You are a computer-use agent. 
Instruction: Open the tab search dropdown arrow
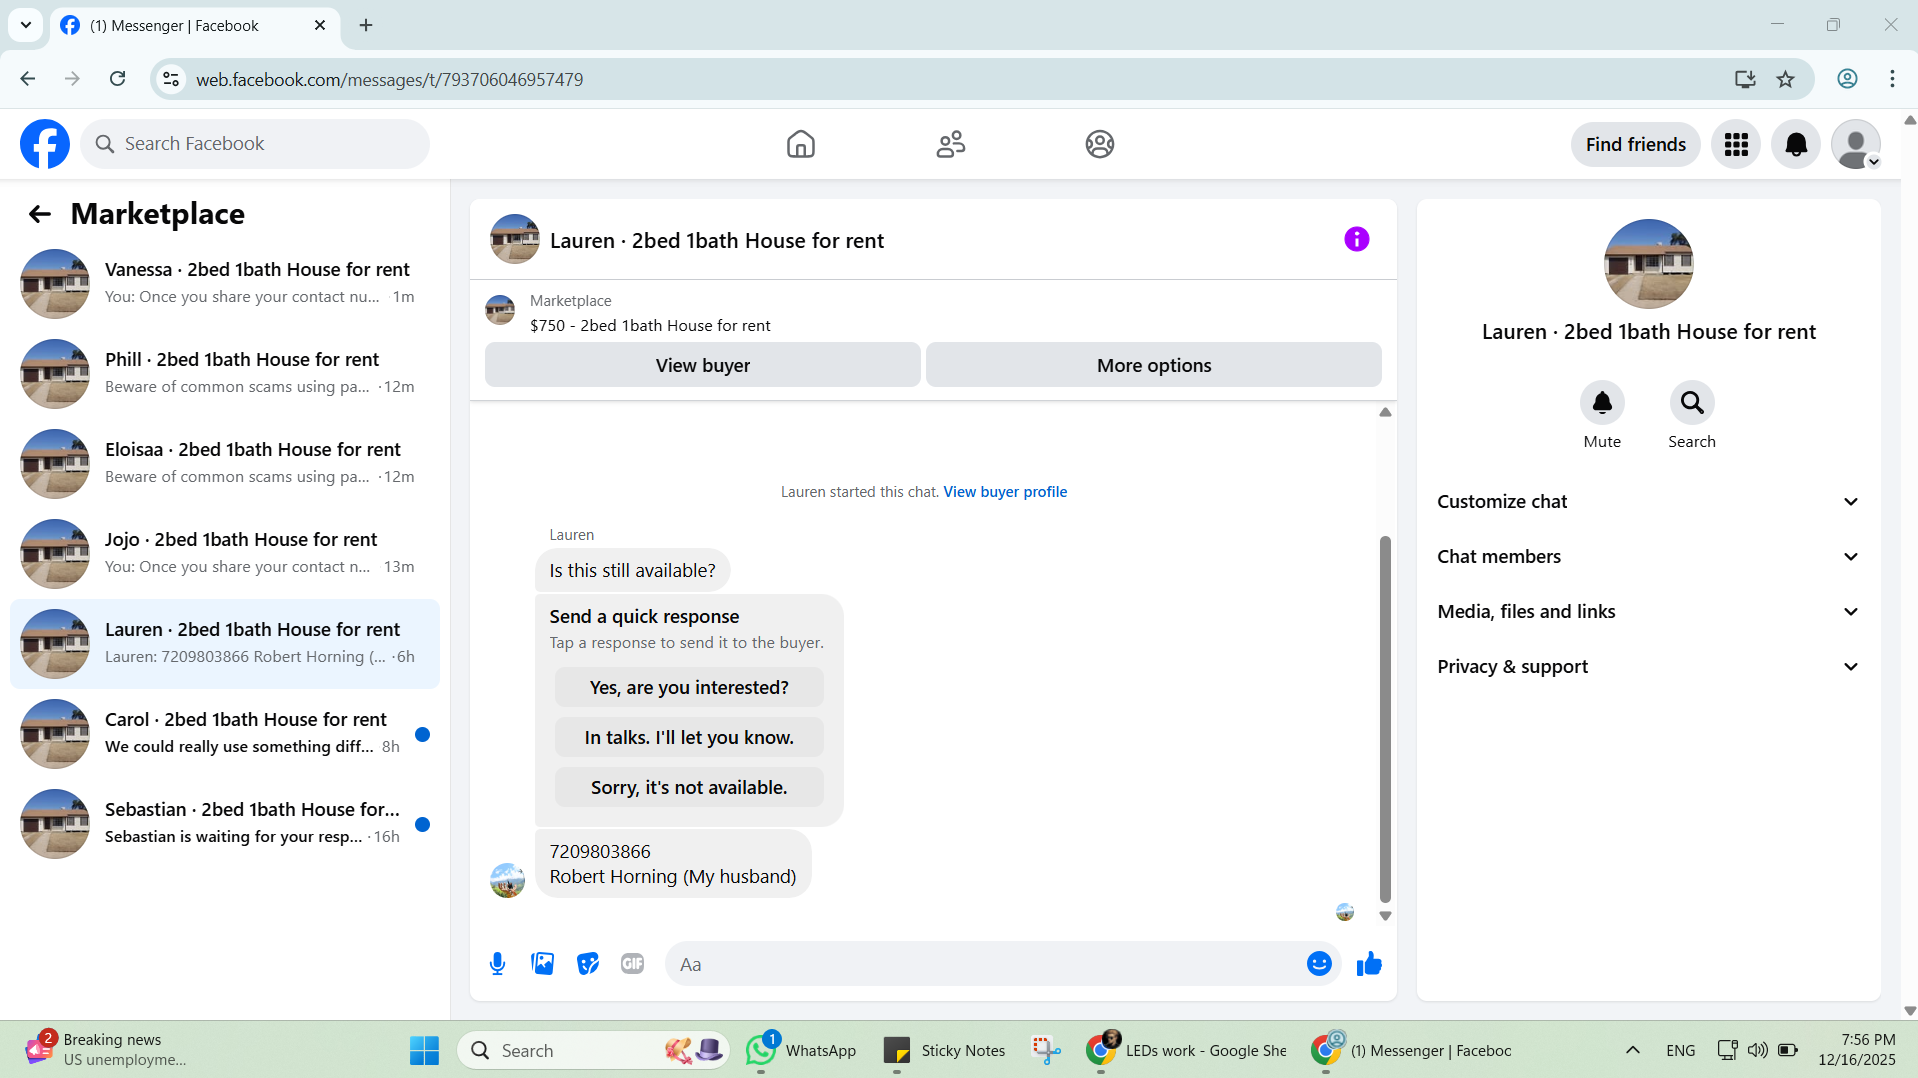[26, 25]
